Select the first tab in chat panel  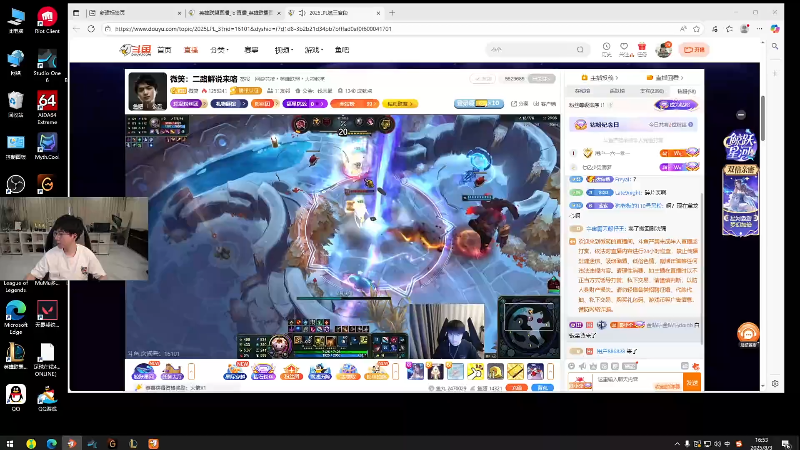click(x=582, y=91)
